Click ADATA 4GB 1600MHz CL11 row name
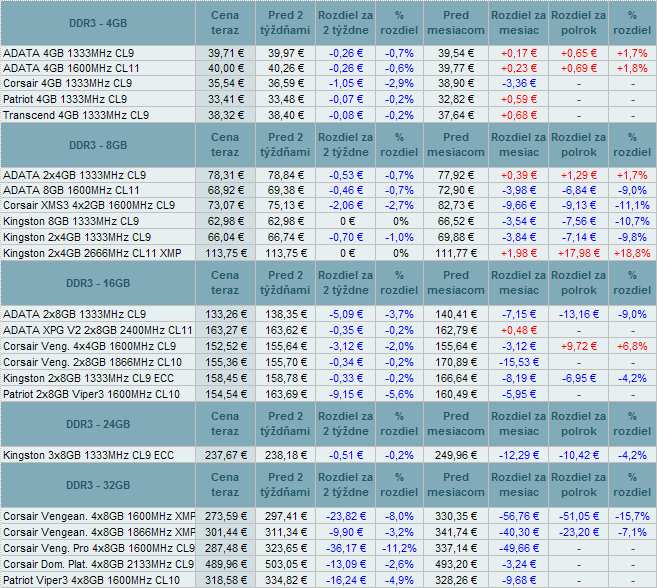Viewport: 657px width, 588px height. [71, 68]
